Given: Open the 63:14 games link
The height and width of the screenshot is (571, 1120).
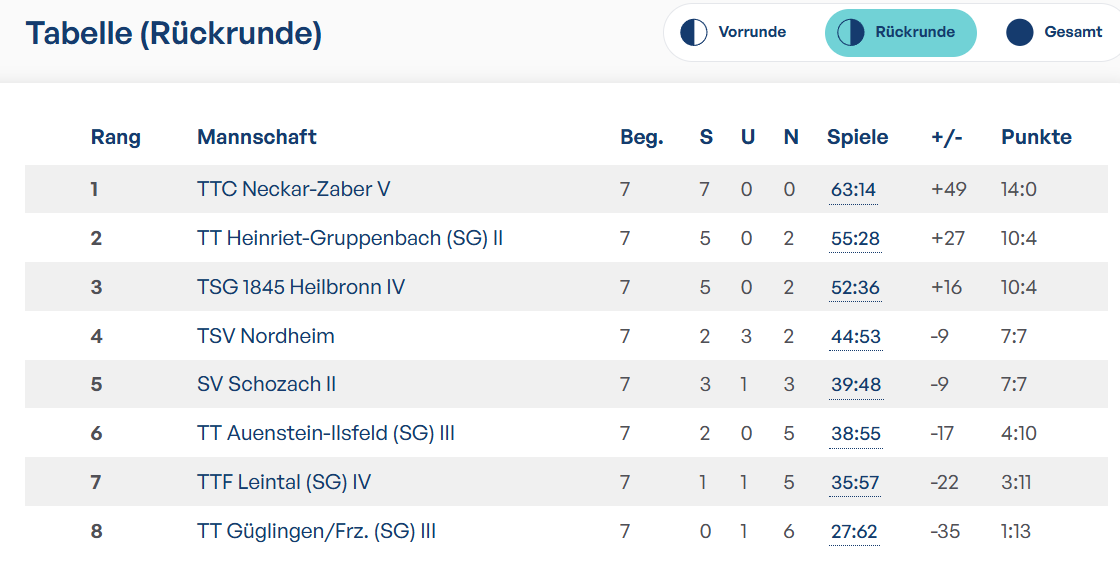Looking at the screenshot, I should click(x=853, y=190).
